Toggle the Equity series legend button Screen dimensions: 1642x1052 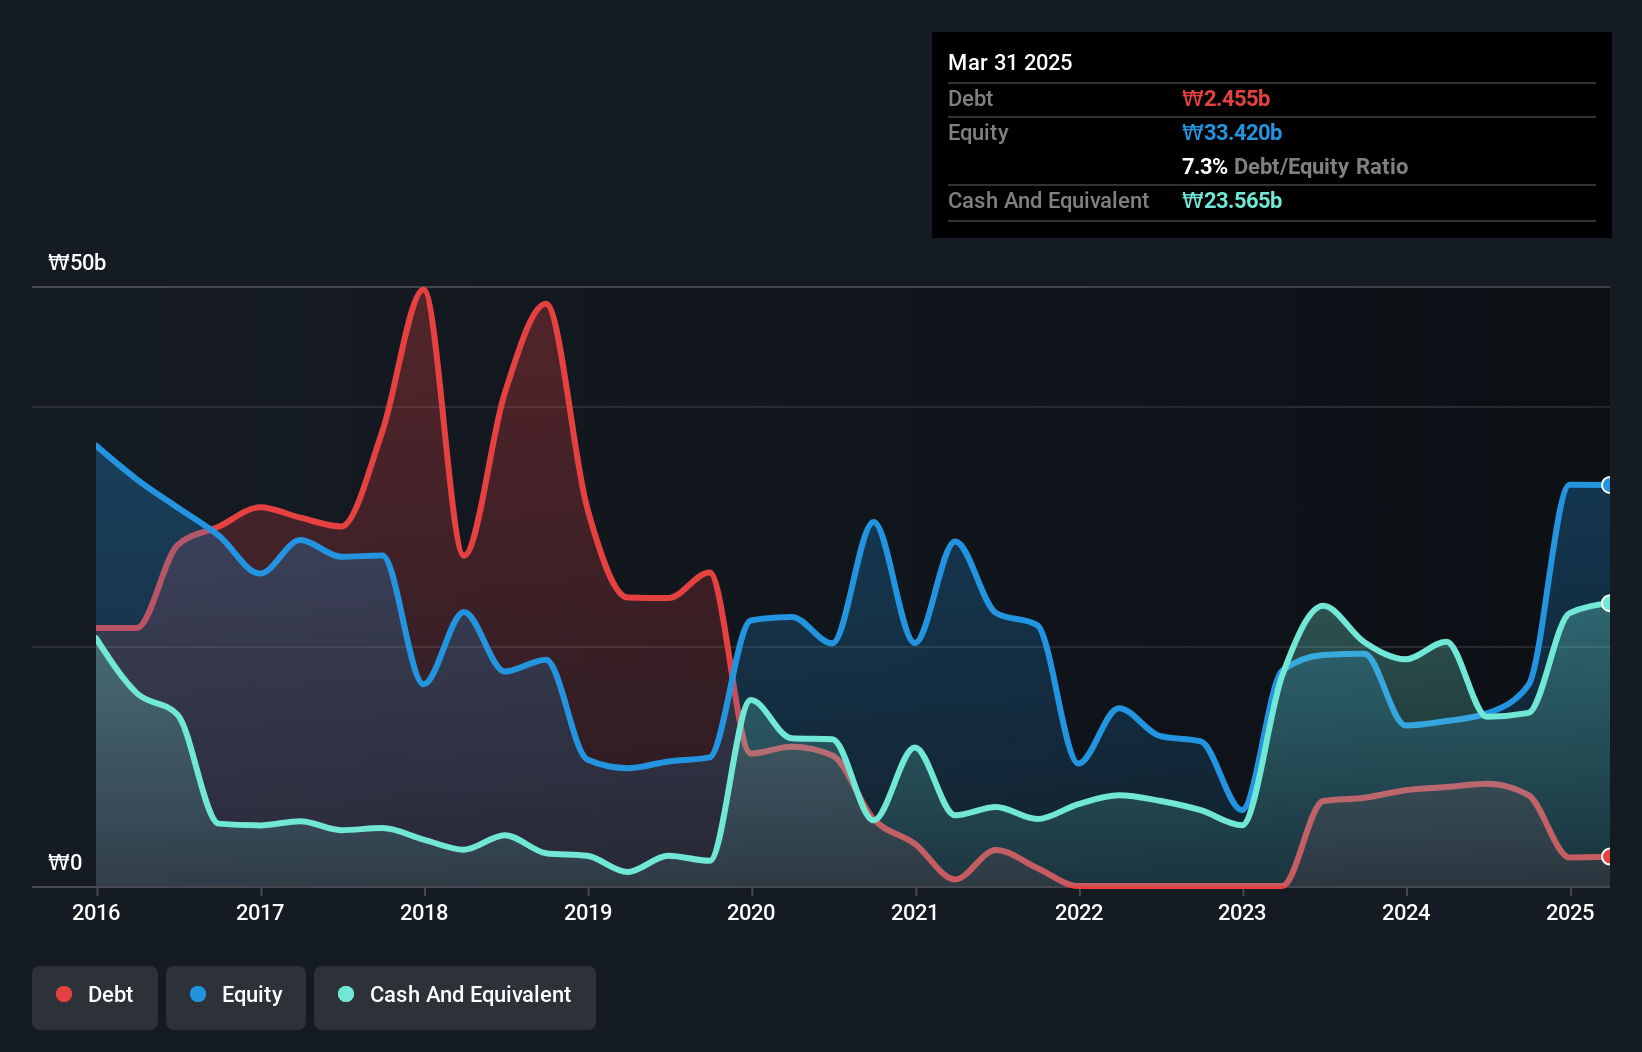click(x=236, y=997)
